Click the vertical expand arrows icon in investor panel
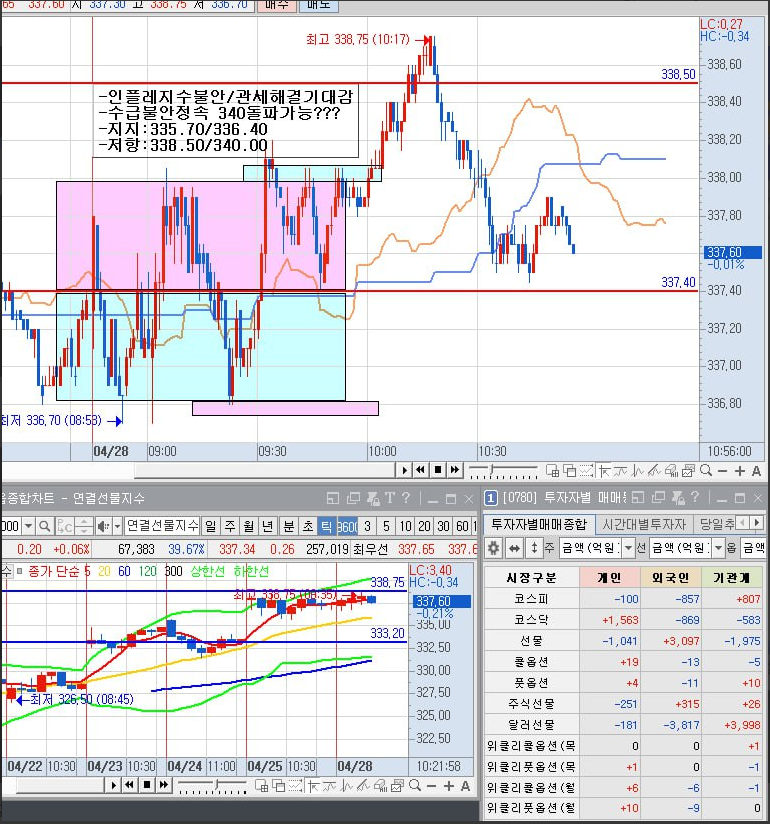Image resolution: width=770 pixels, height=824 pixels. click(x=534, y=548)
